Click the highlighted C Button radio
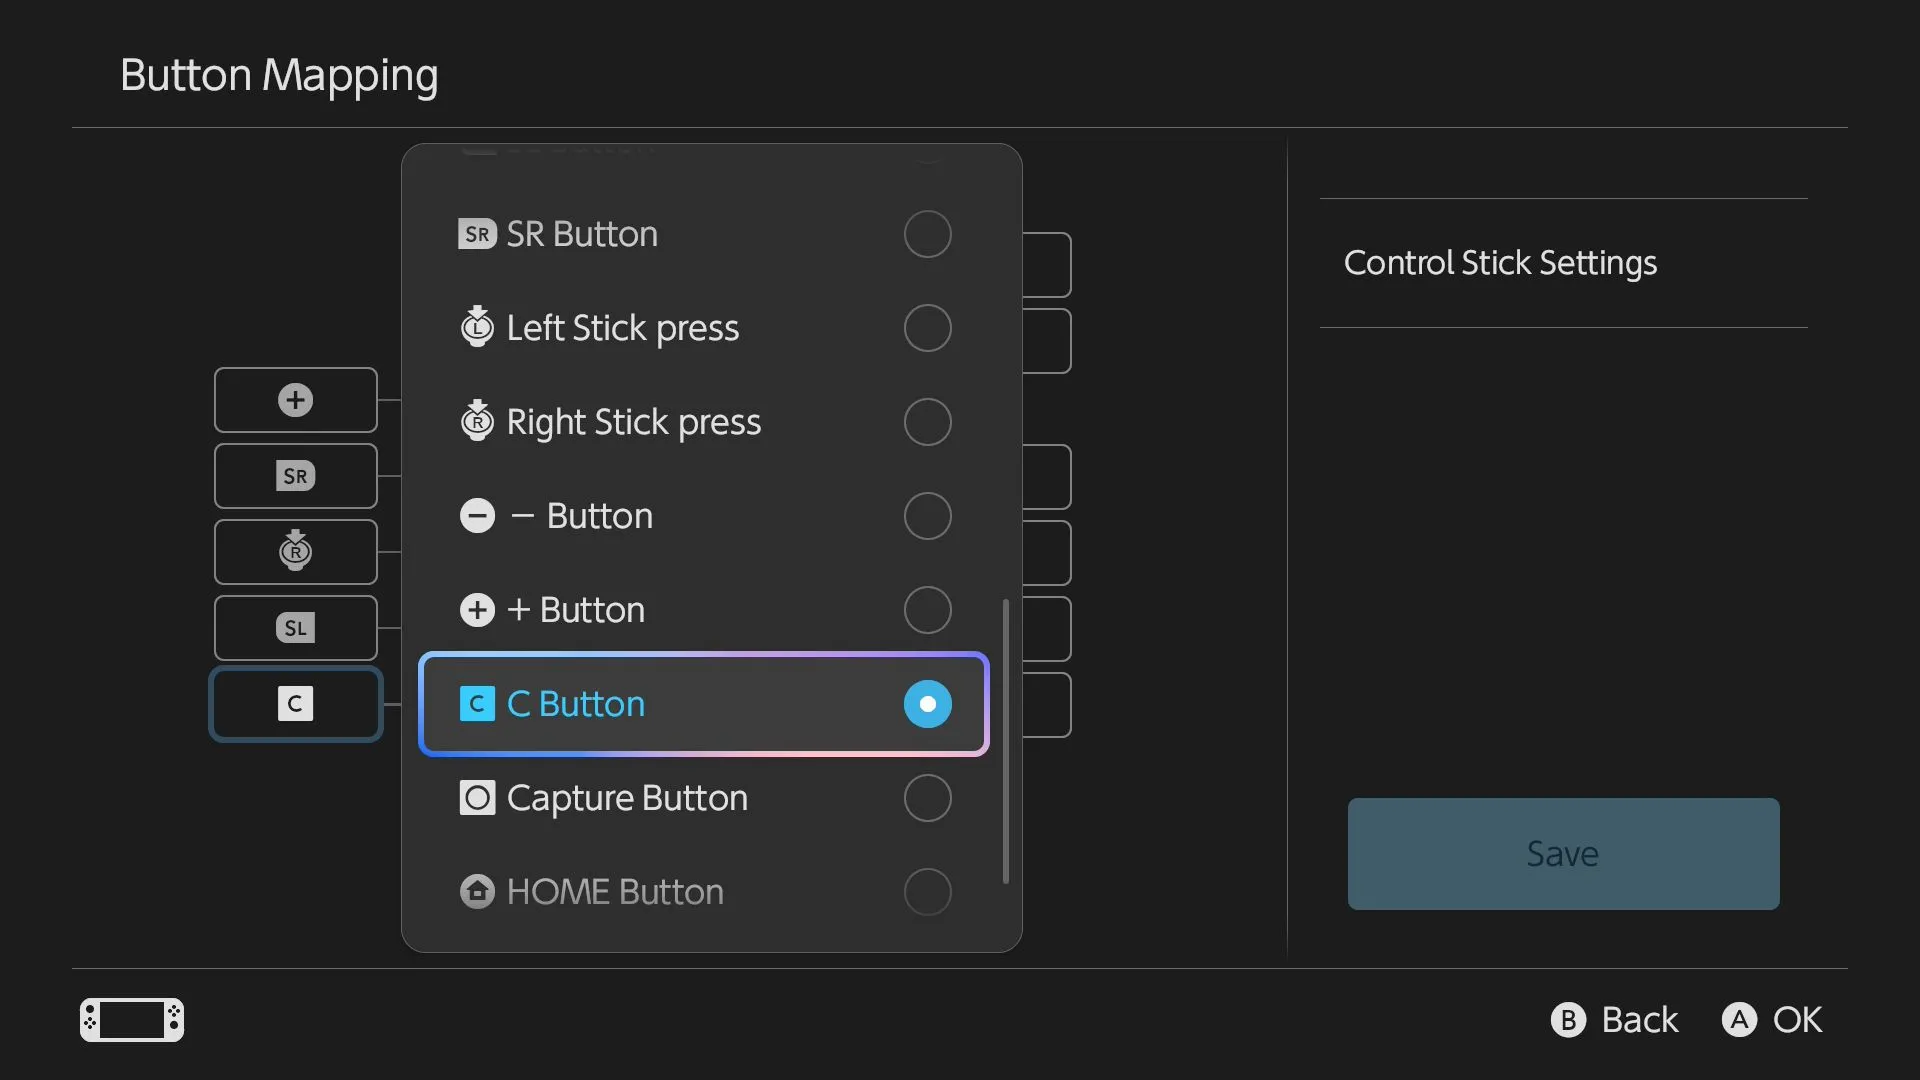1920x1080 pixels. coord(927,704)
